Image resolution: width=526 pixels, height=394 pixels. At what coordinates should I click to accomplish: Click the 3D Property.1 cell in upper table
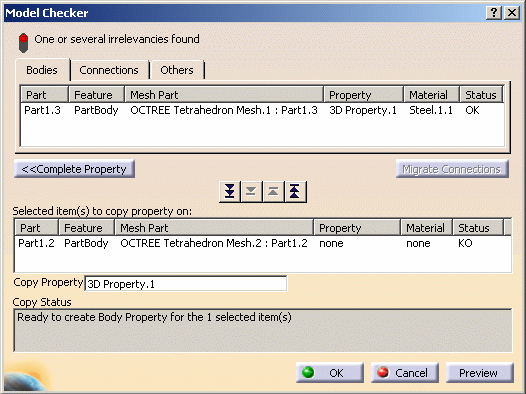(x=363, y=110)
